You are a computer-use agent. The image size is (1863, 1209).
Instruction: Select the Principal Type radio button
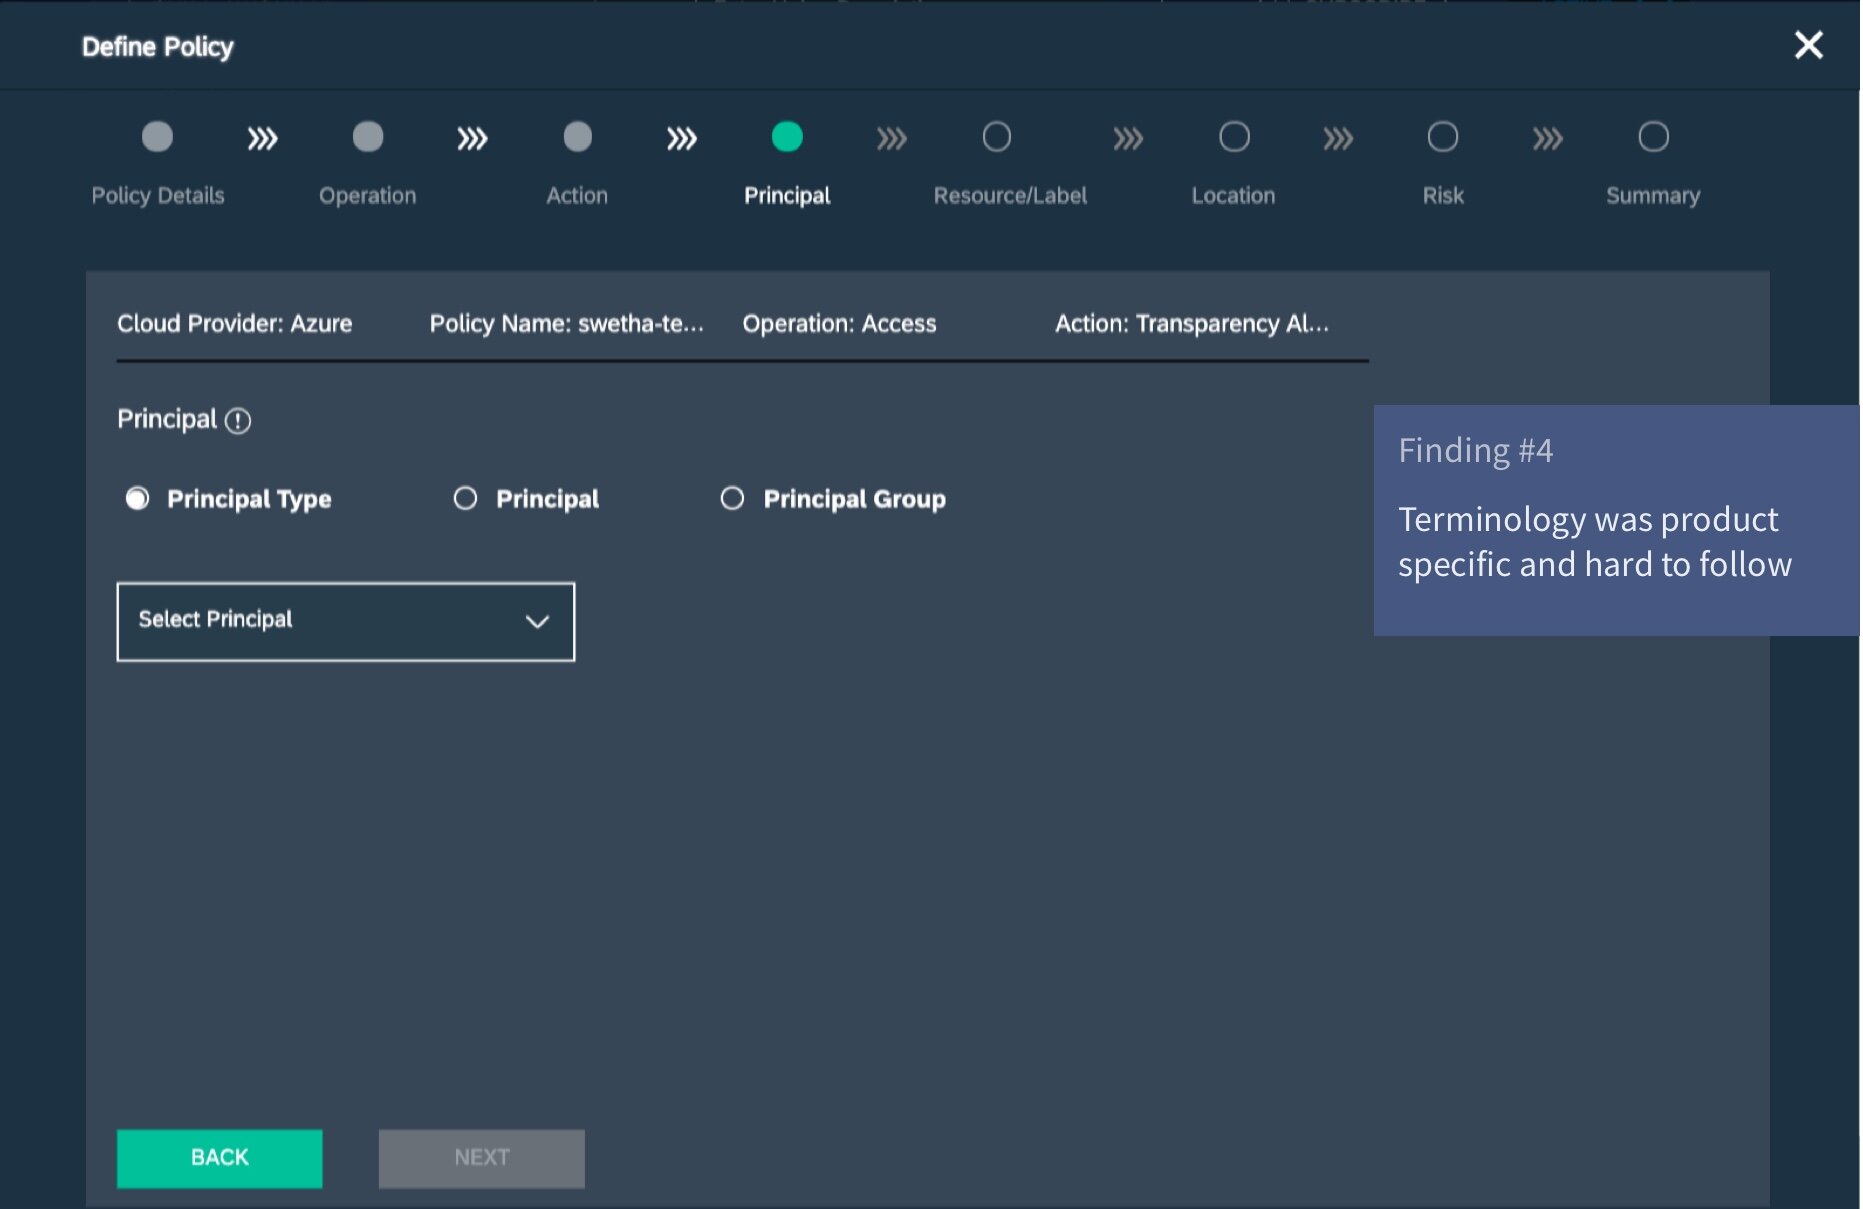138,498
